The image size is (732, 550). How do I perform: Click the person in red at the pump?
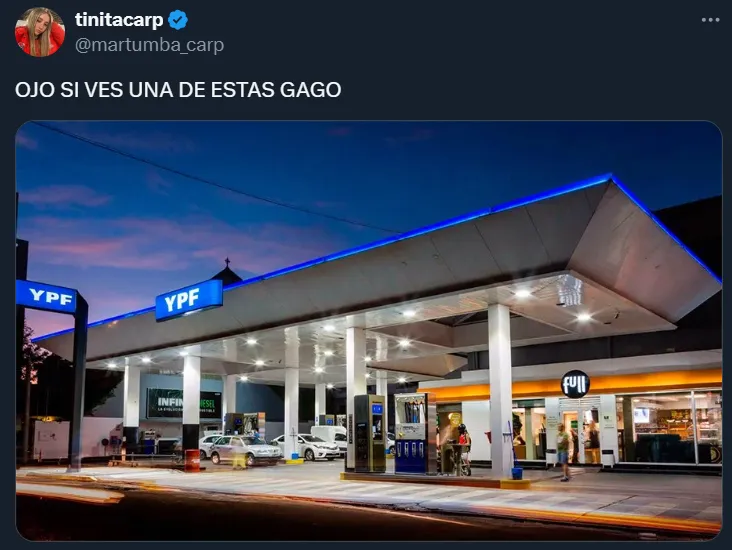(x=464, y=447)
